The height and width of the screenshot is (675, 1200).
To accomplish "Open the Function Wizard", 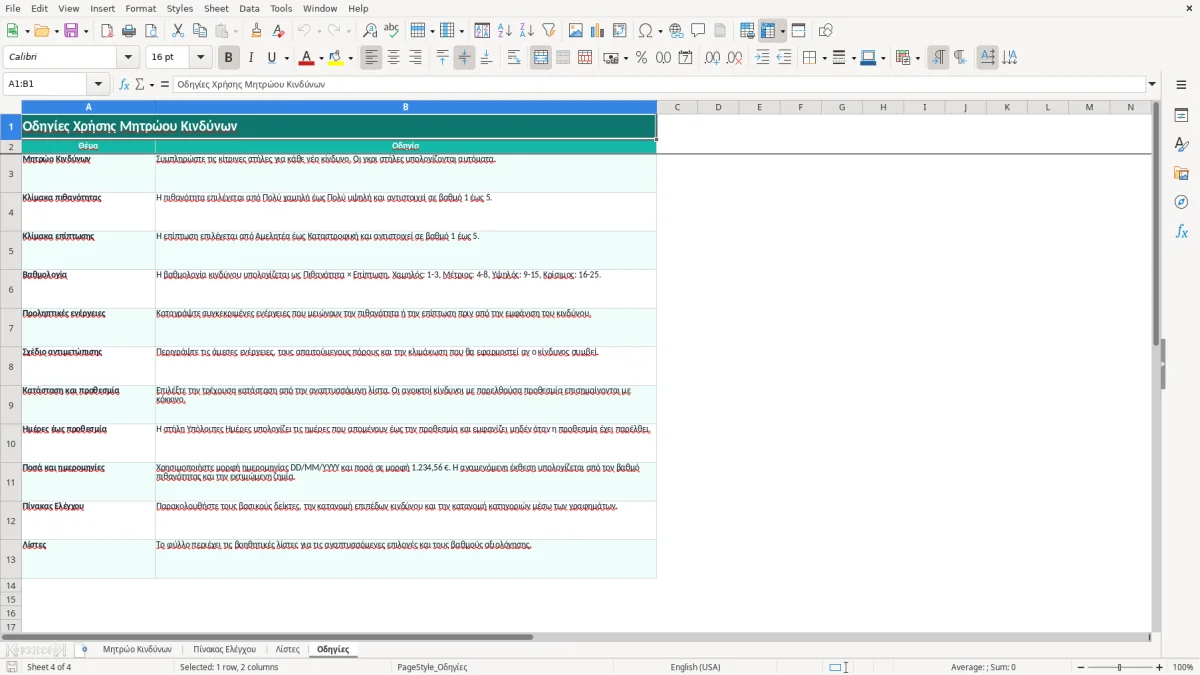I will [x=124, y=85].
